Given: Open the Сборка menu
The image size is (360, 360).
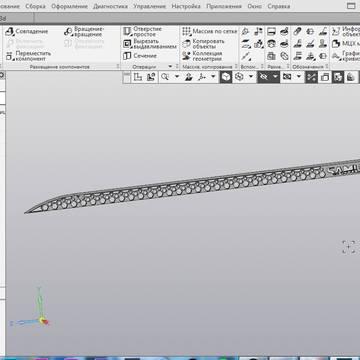Looking at the screenshot, I should pos(35,6).
